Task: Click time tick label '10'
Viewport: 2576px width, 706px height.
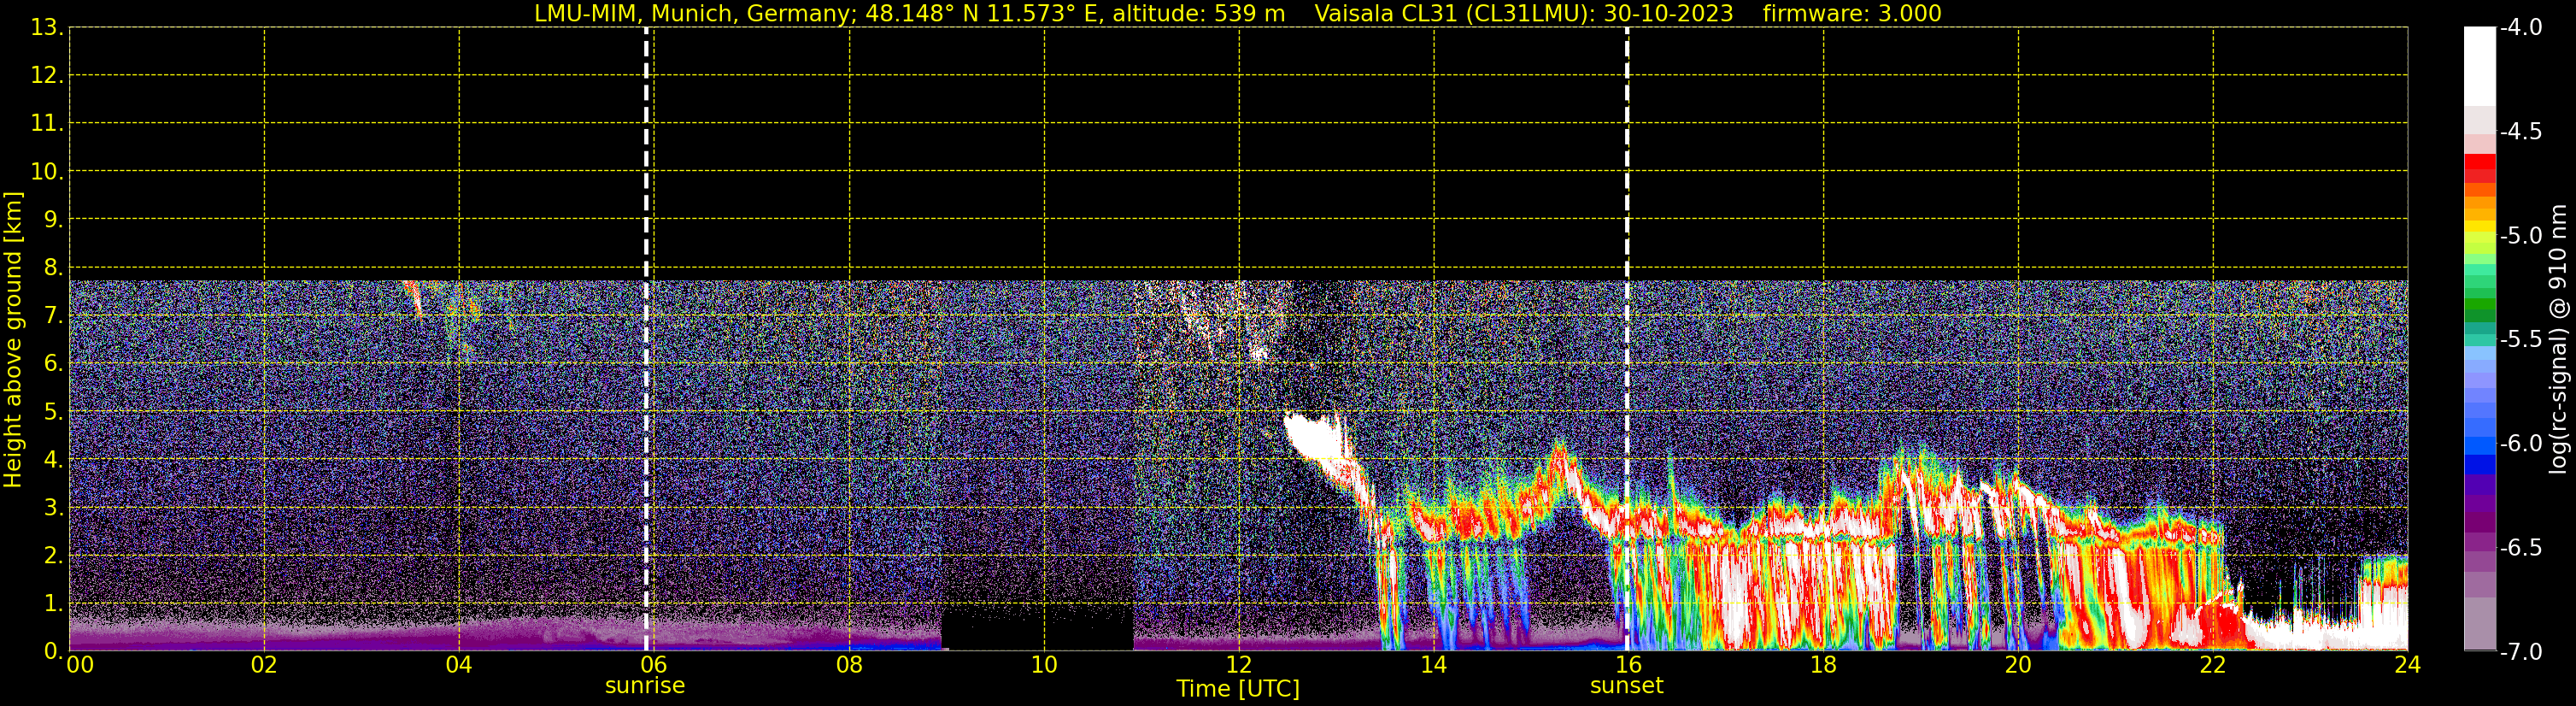Action: [1044, 665]
